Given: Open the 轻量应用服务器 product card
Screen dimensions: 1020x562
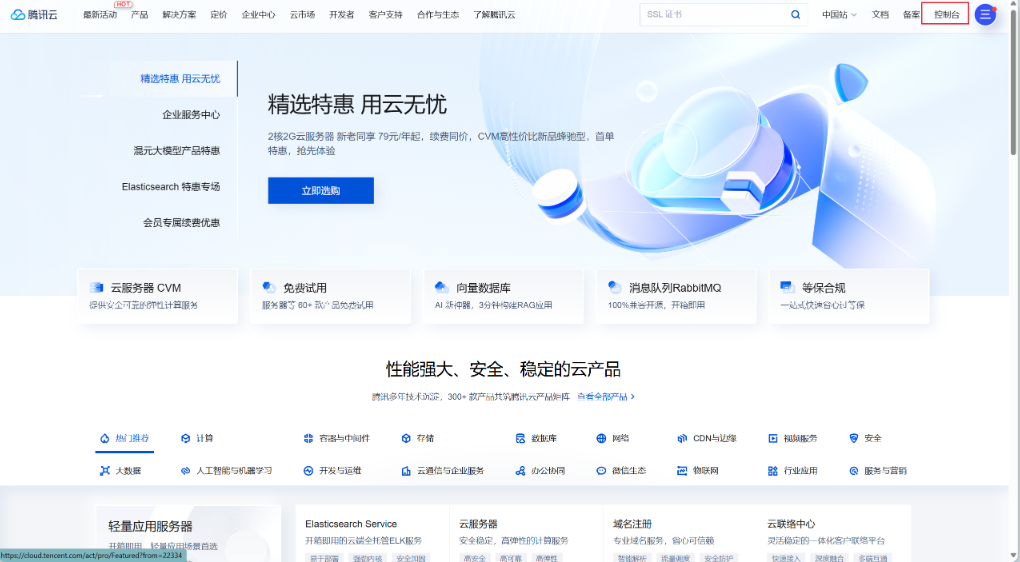Looking at the screenshot, I should click(189, 533).
